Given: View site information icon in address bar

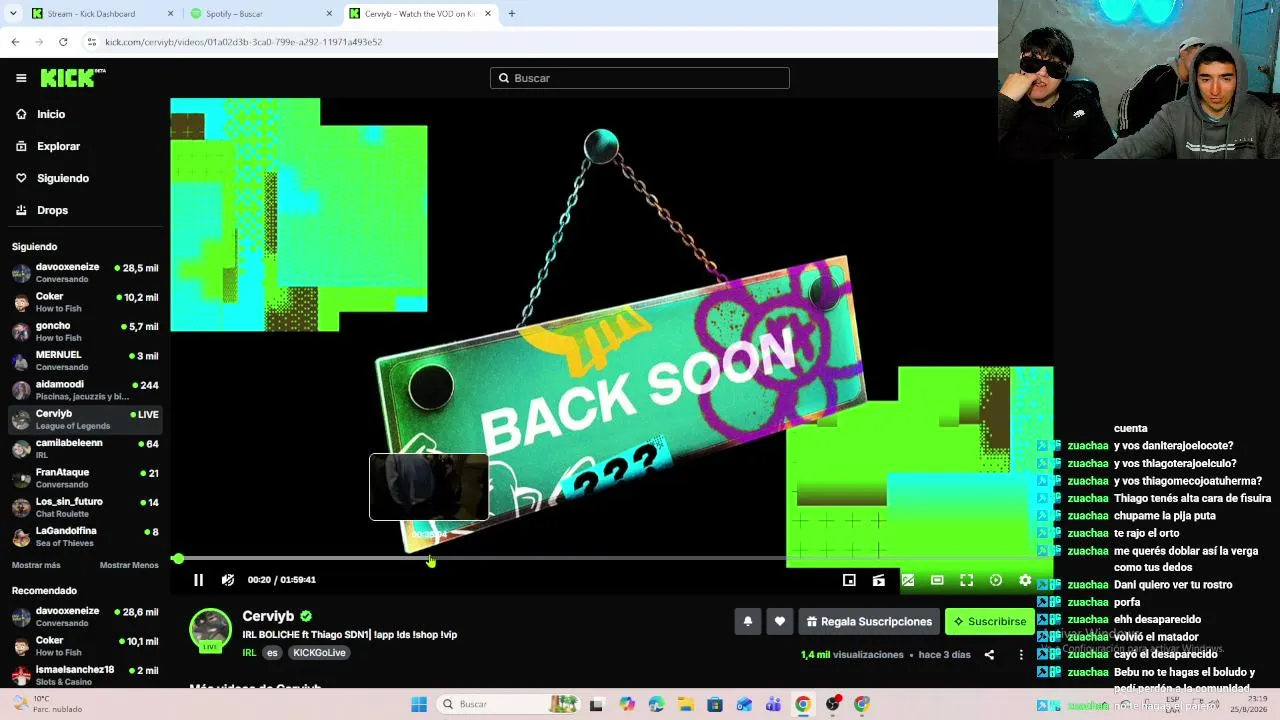Looking at the screenshot, I should tap(92, 42).
